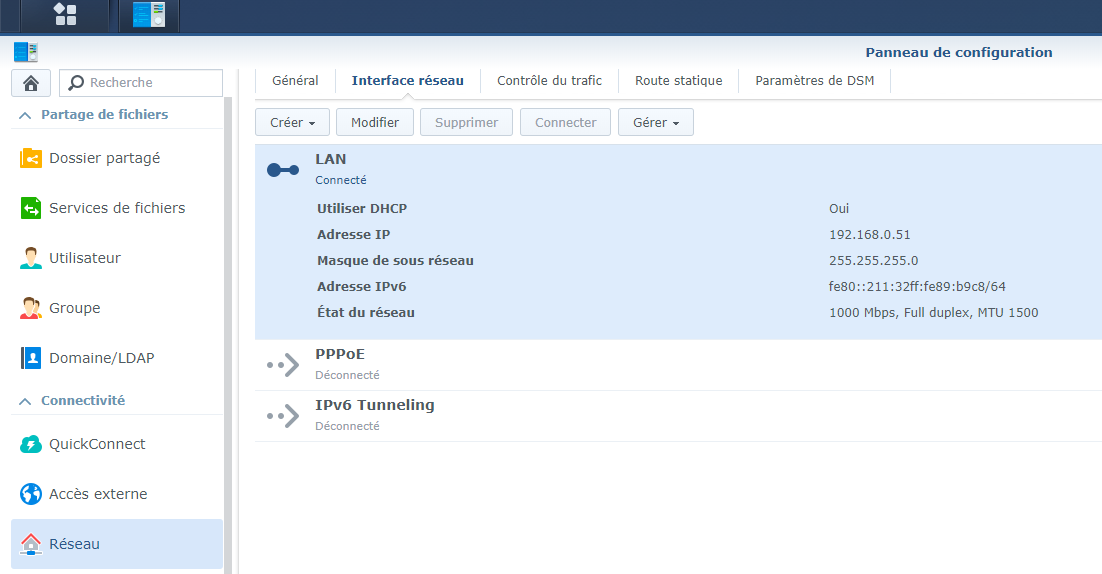Open the Contrôle du trafic tab

point(550,81)
